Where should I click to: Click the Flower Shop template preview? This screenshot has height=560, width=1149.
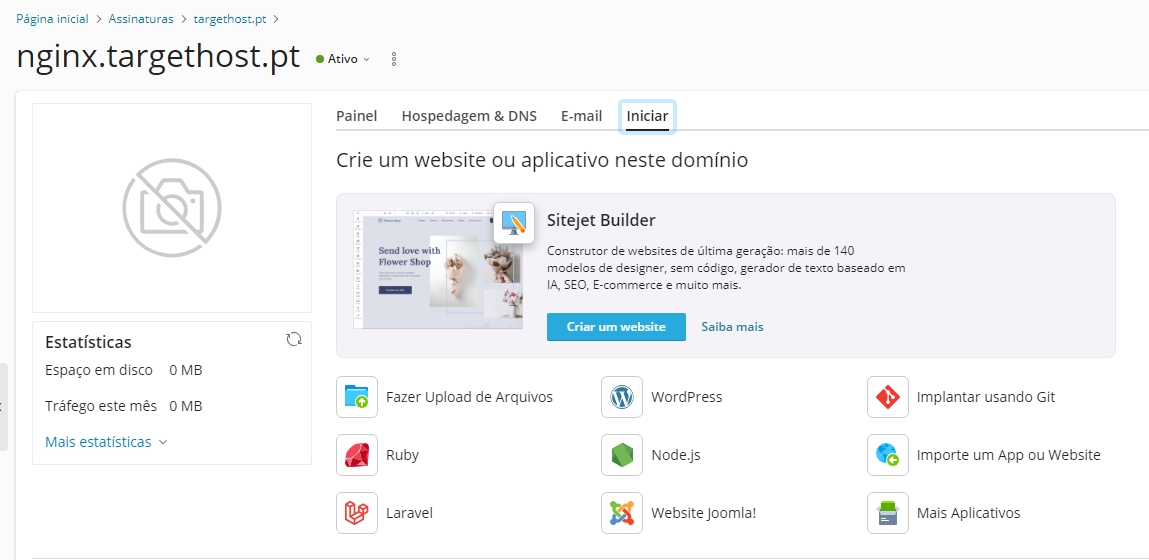(437, 269)
